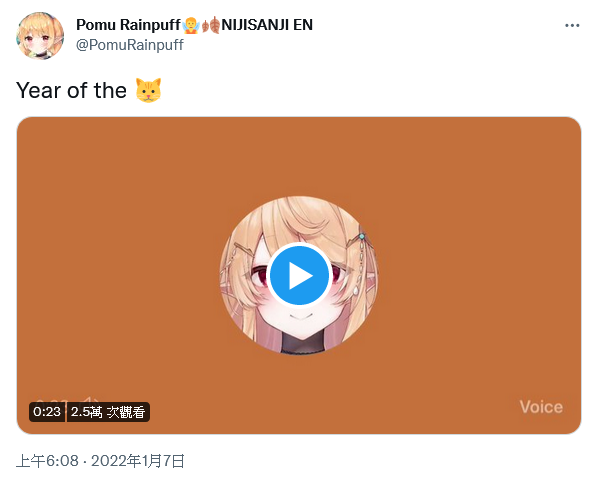Click the 2.5萬 次觀看 view count badge
Image resolution: width=598 pixels, height=486 pixels.
[x=108, y=412]
